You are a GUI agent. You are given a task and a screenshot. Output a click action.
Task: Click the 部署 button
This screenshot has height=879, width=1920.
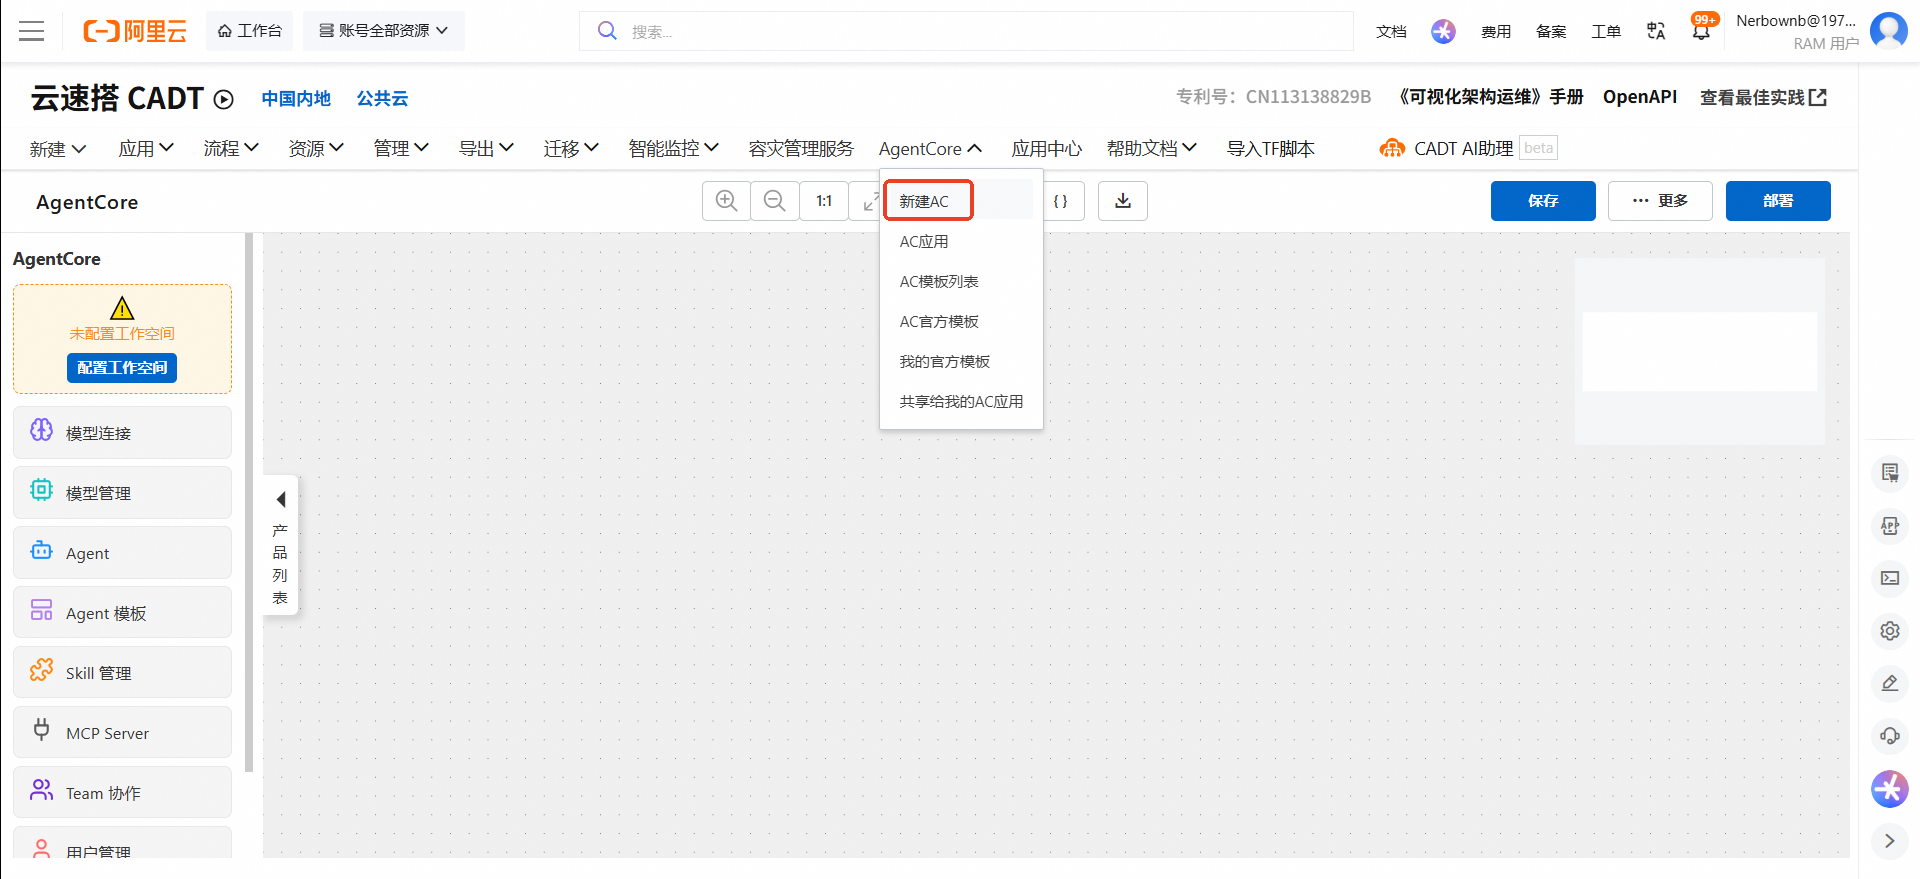click(1778, 201)
